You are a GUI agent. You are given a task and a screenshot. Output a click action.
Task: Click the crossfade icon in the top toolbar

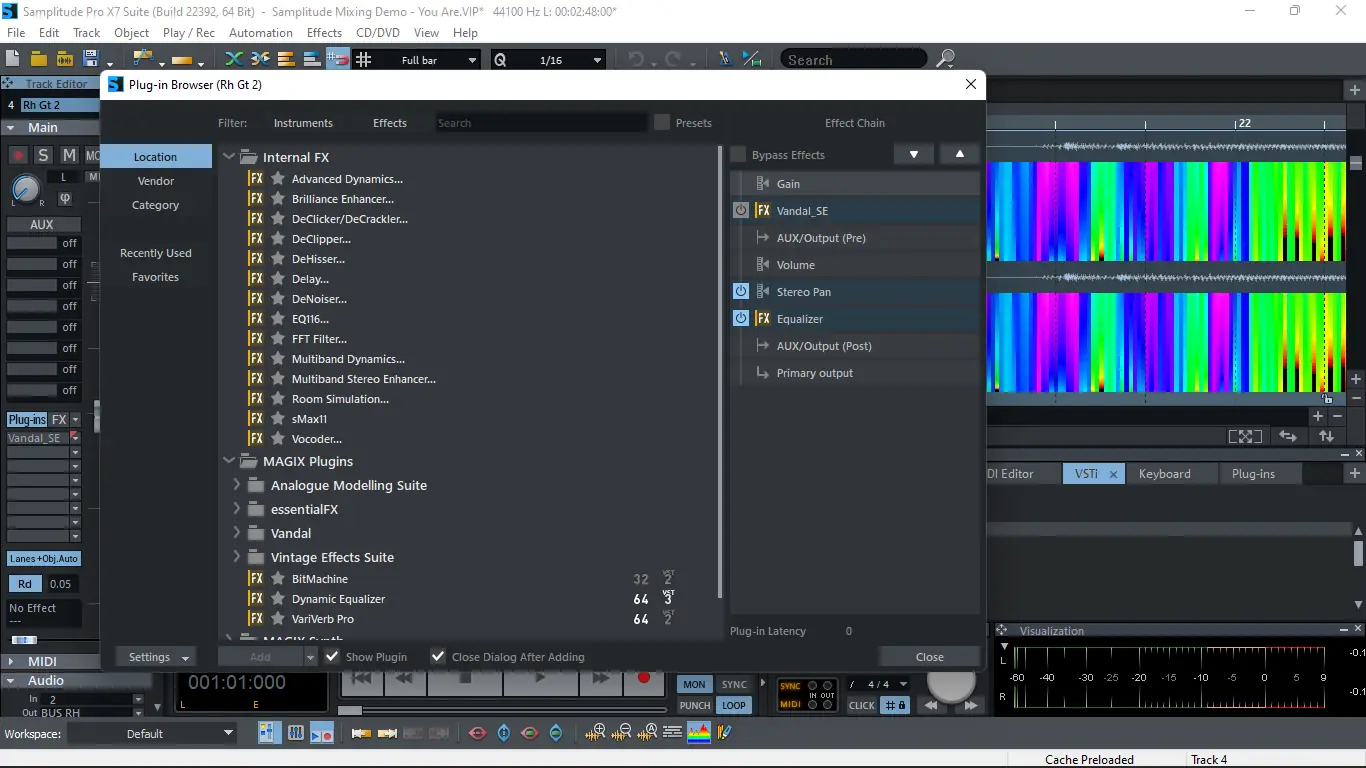[233, 59]
